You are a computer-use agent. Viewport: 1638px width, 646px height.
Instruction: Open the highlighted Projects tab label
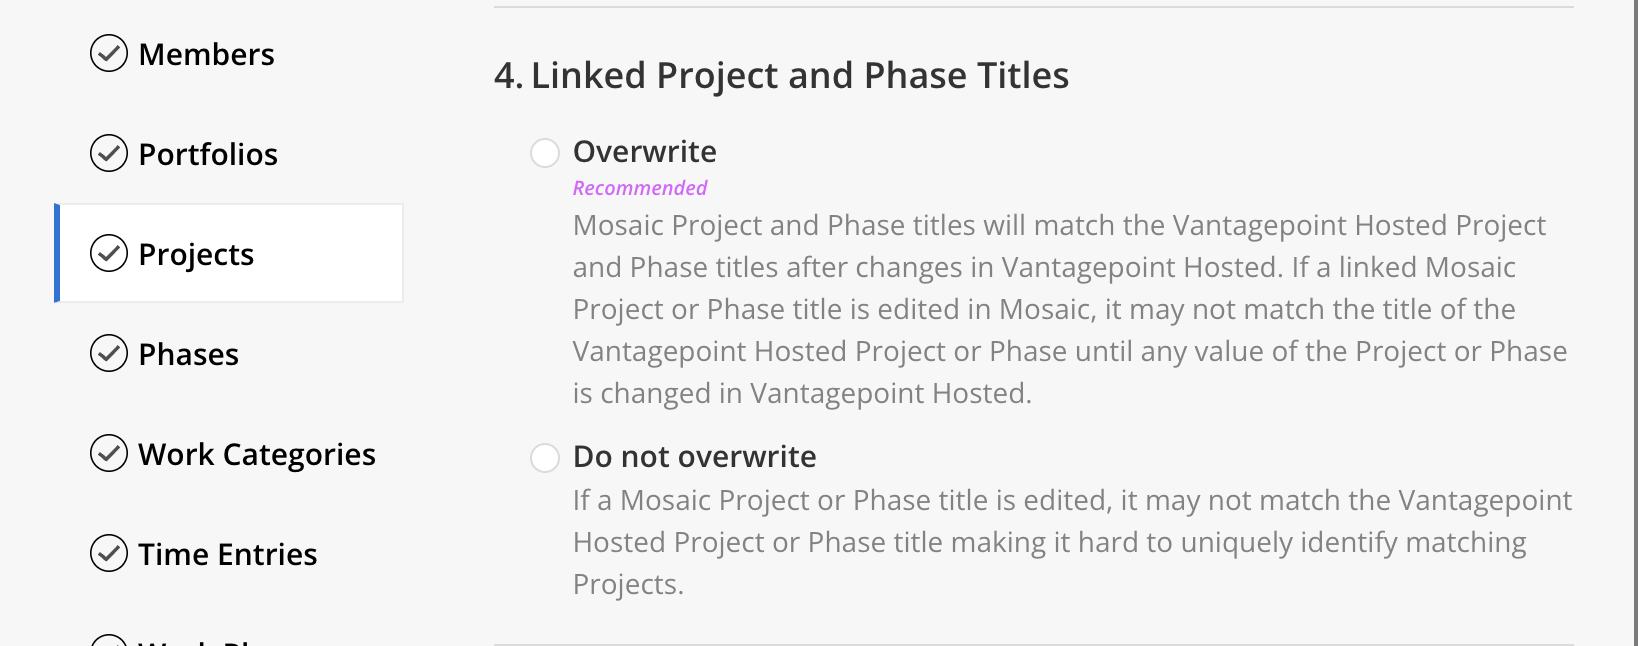coord(196,255)
